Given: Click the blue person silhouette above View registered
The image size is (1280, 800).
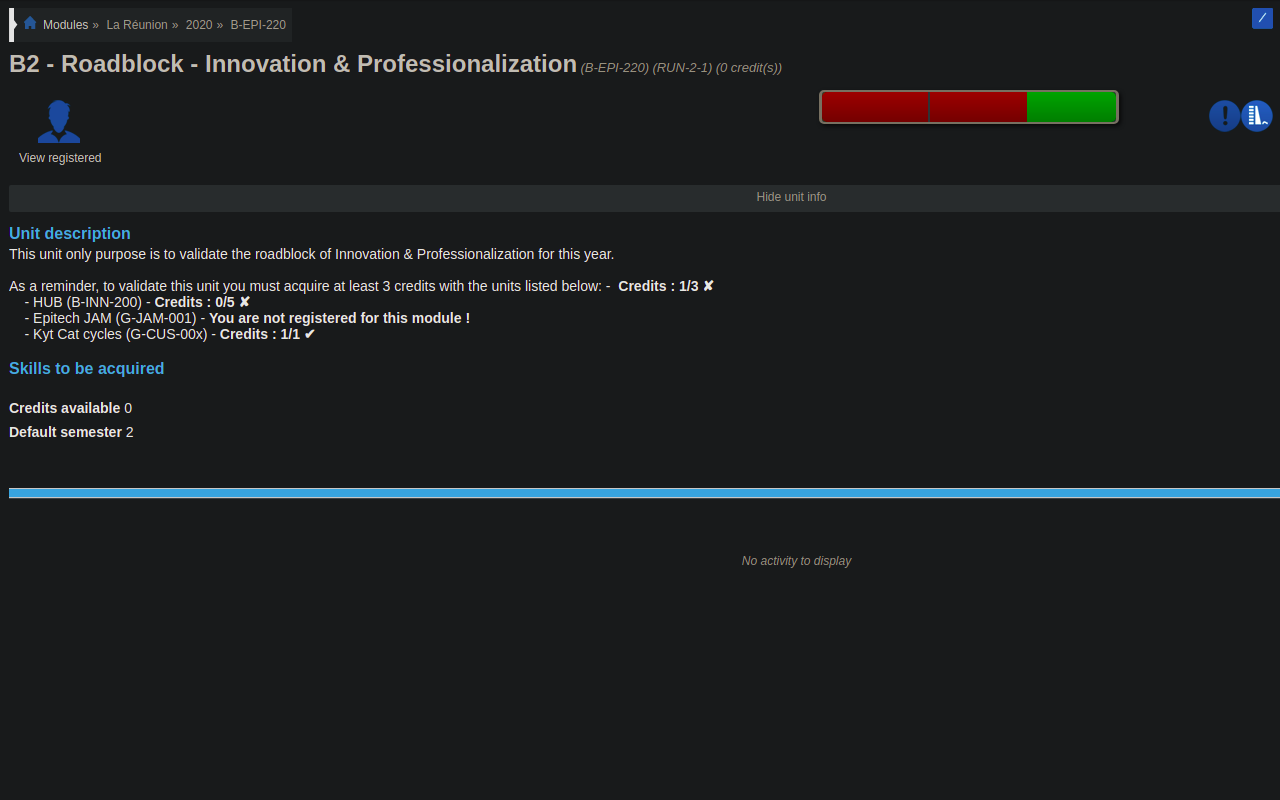Looking at the screenshot, I should tap(58, 120).
